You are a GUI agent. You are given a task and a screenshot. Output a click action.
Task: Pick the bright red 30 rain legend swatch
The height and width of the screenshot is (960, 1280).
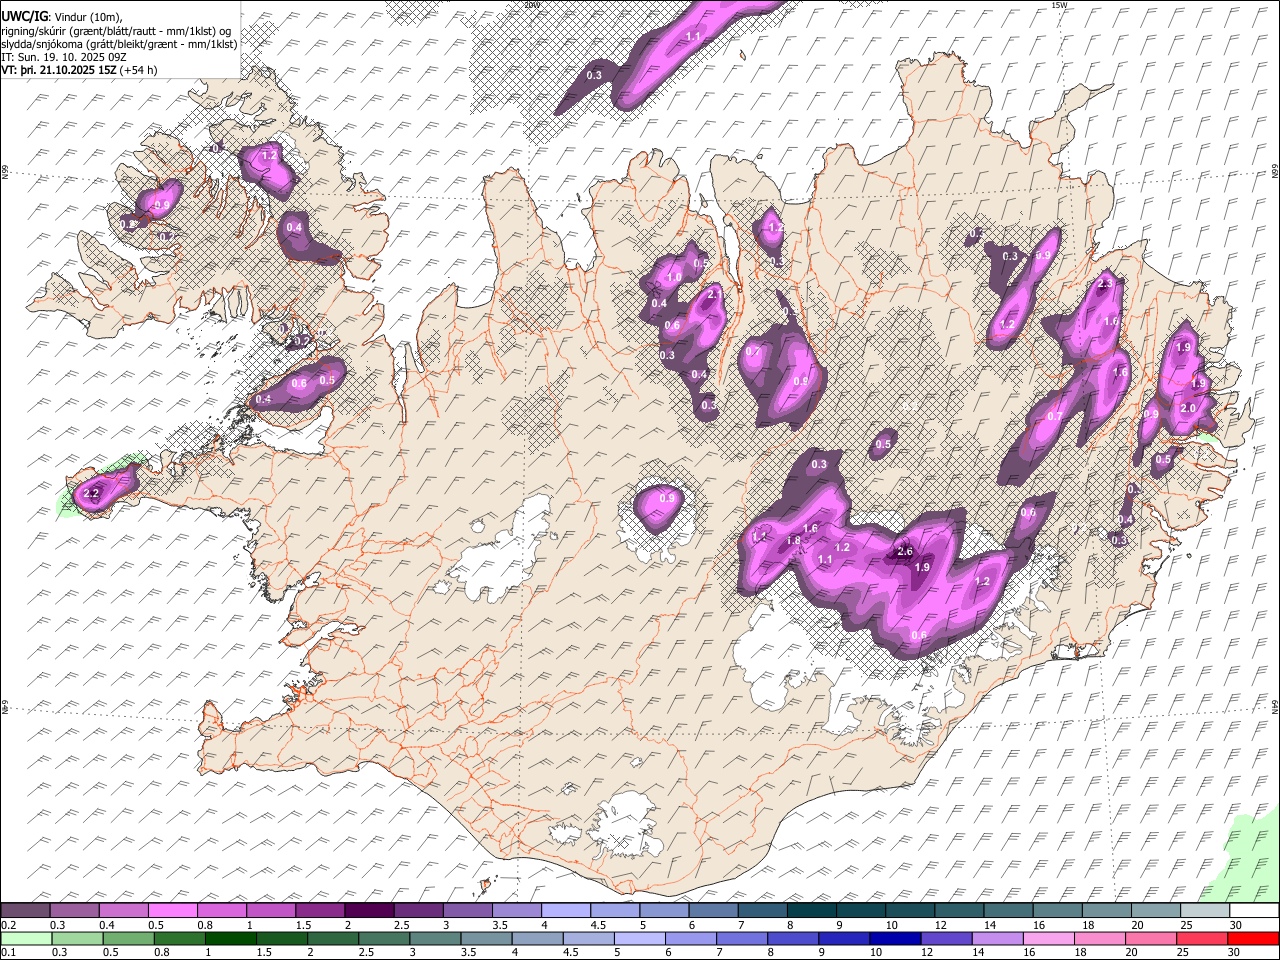point(1253,939)
